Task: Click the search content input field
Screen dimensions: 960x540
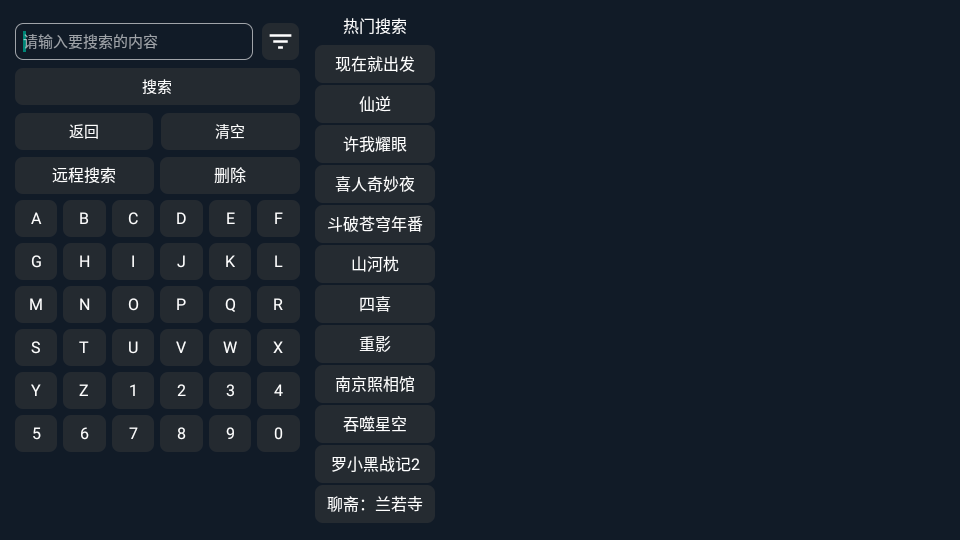Action: pyautogui.click(x=134, y=42)
